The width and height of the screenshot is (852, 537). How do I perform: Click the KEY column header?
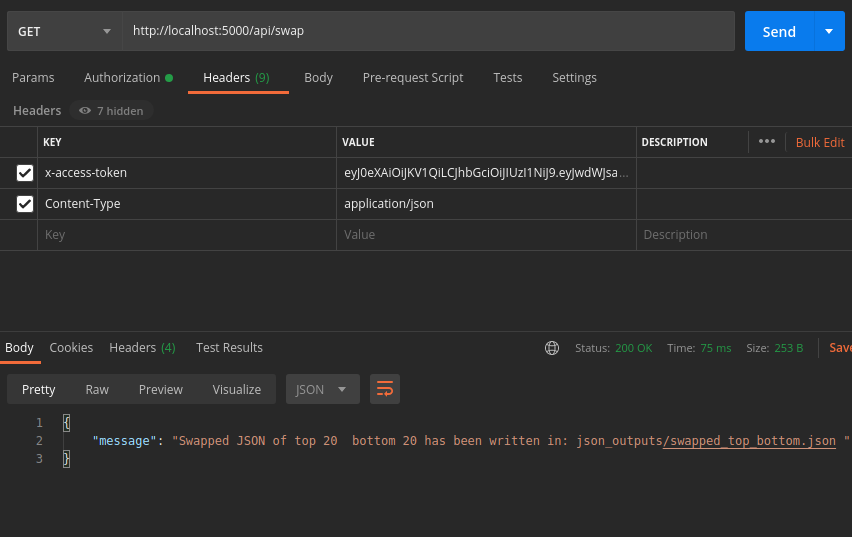pos(52,142)
